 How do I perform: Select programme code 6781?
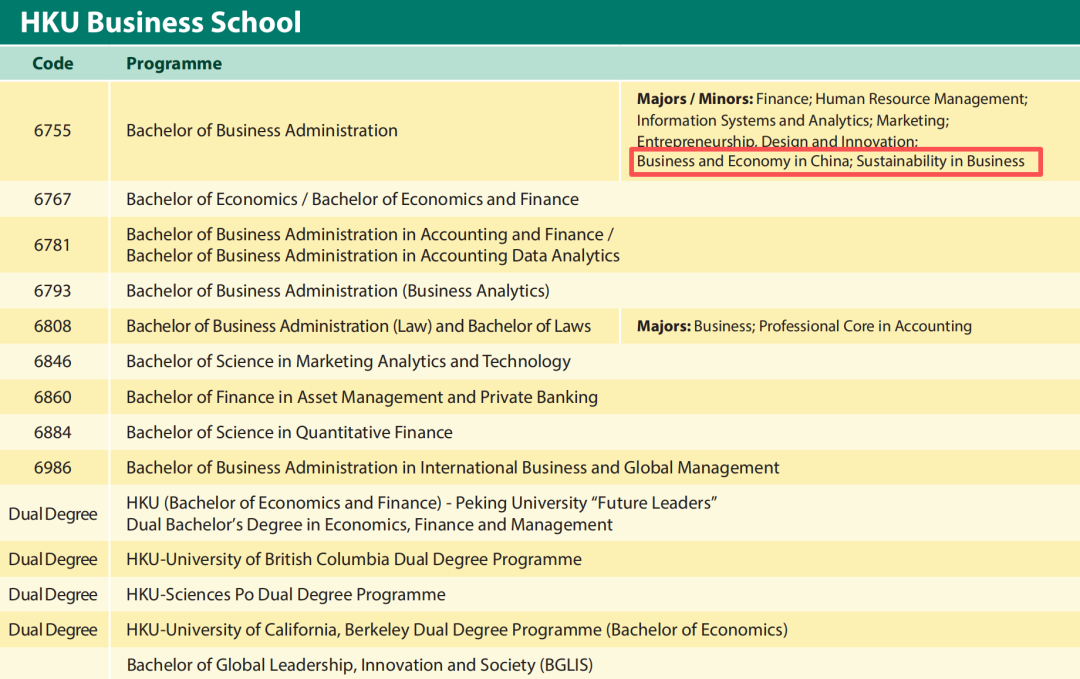point(52,244)
